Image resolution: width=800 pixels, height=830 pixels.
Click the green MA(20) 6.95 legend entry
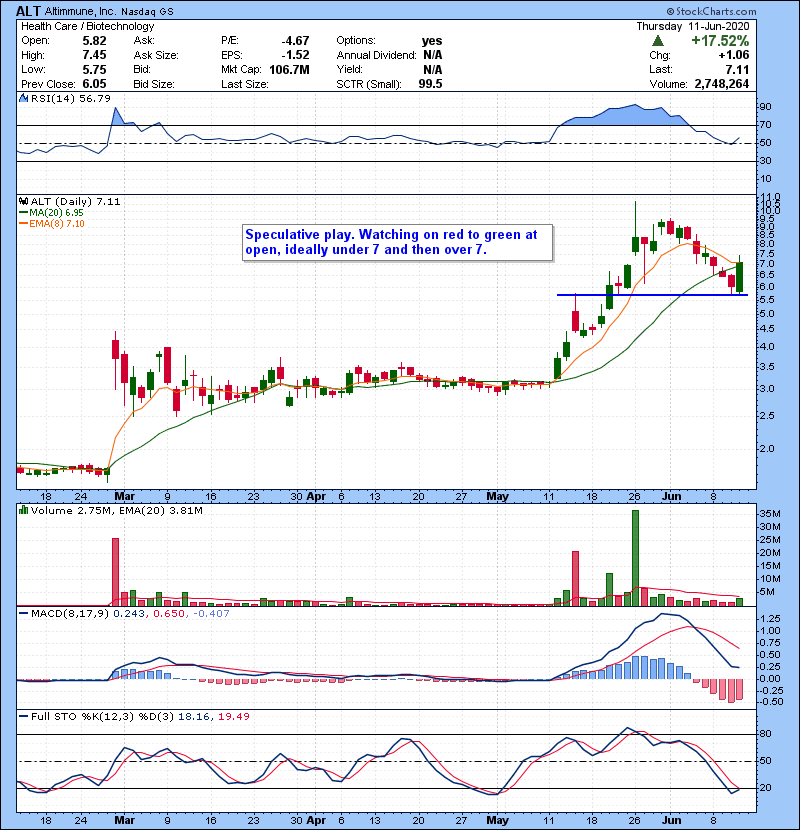(51, 213)
